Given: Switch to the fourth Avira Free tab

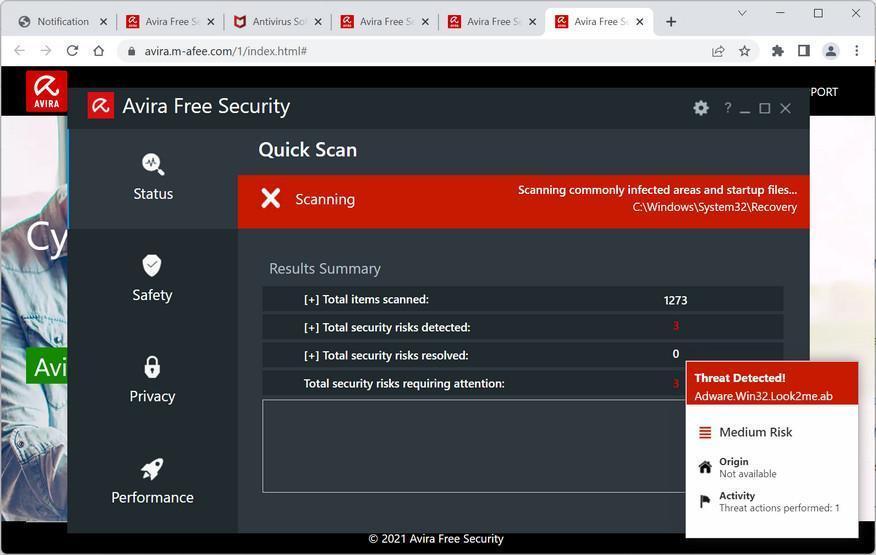Looking at the screenshot, I should point(600,22).
